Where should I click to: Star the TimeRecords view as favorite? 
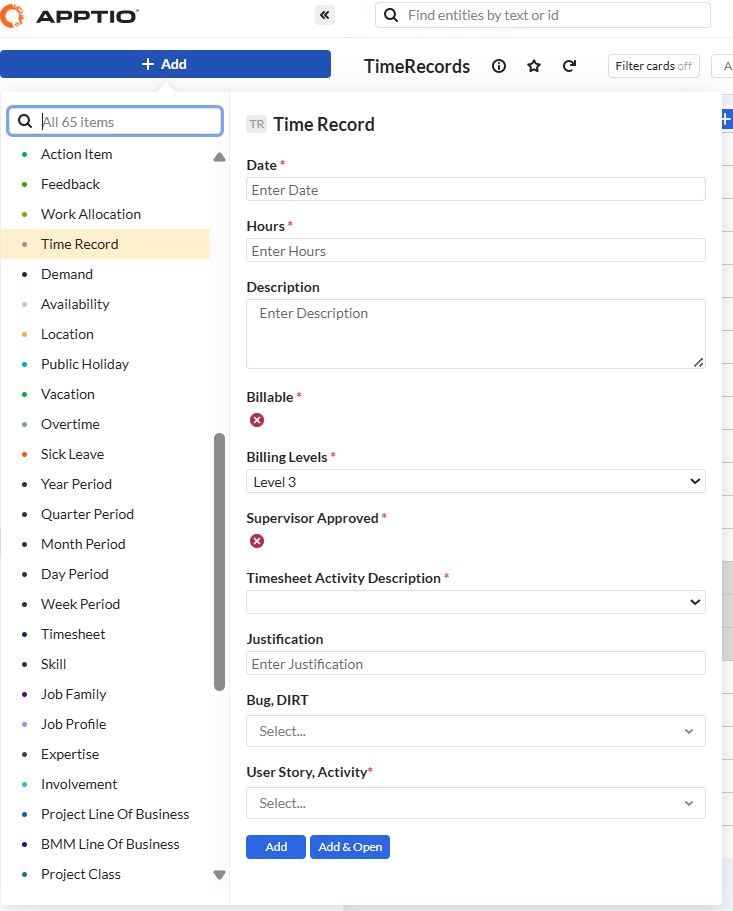click(x=534, y=66)
